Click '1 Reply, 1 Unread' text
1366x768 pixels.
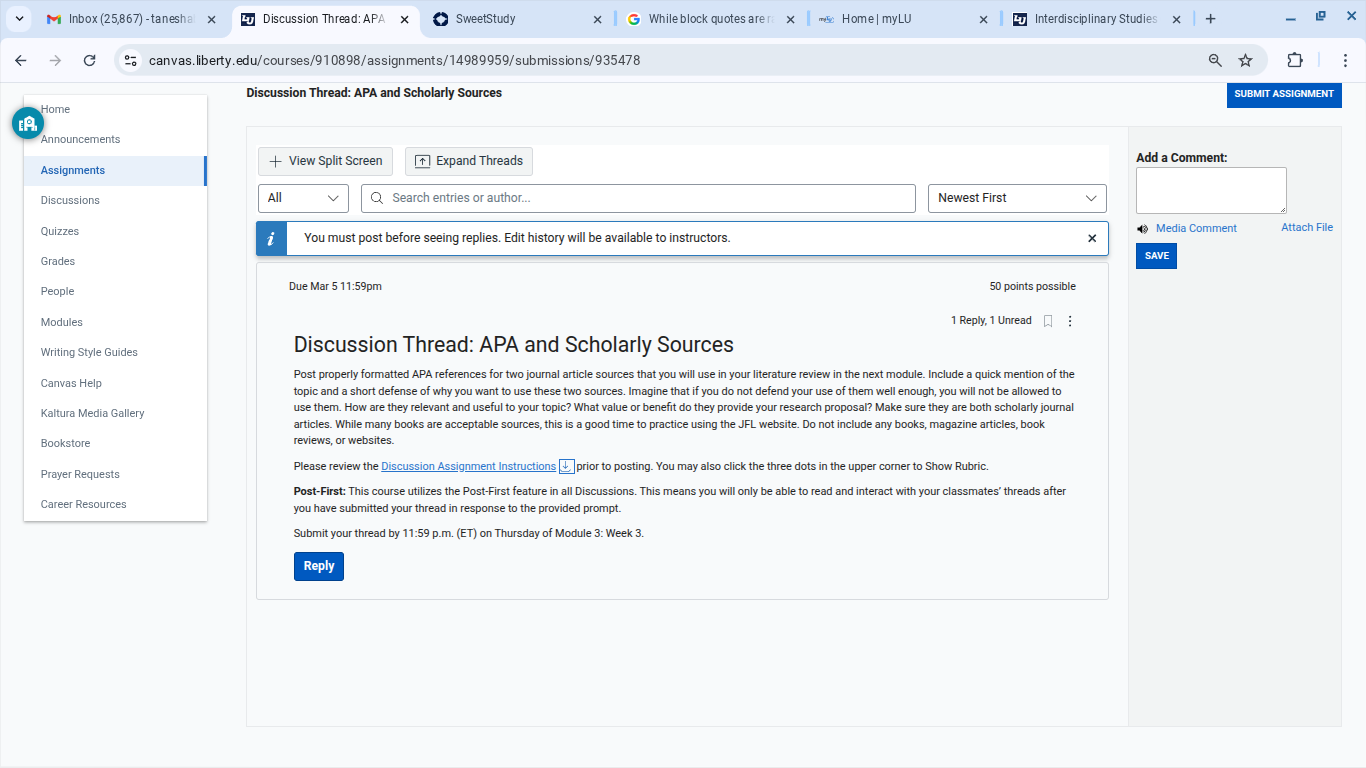[991, 320]
